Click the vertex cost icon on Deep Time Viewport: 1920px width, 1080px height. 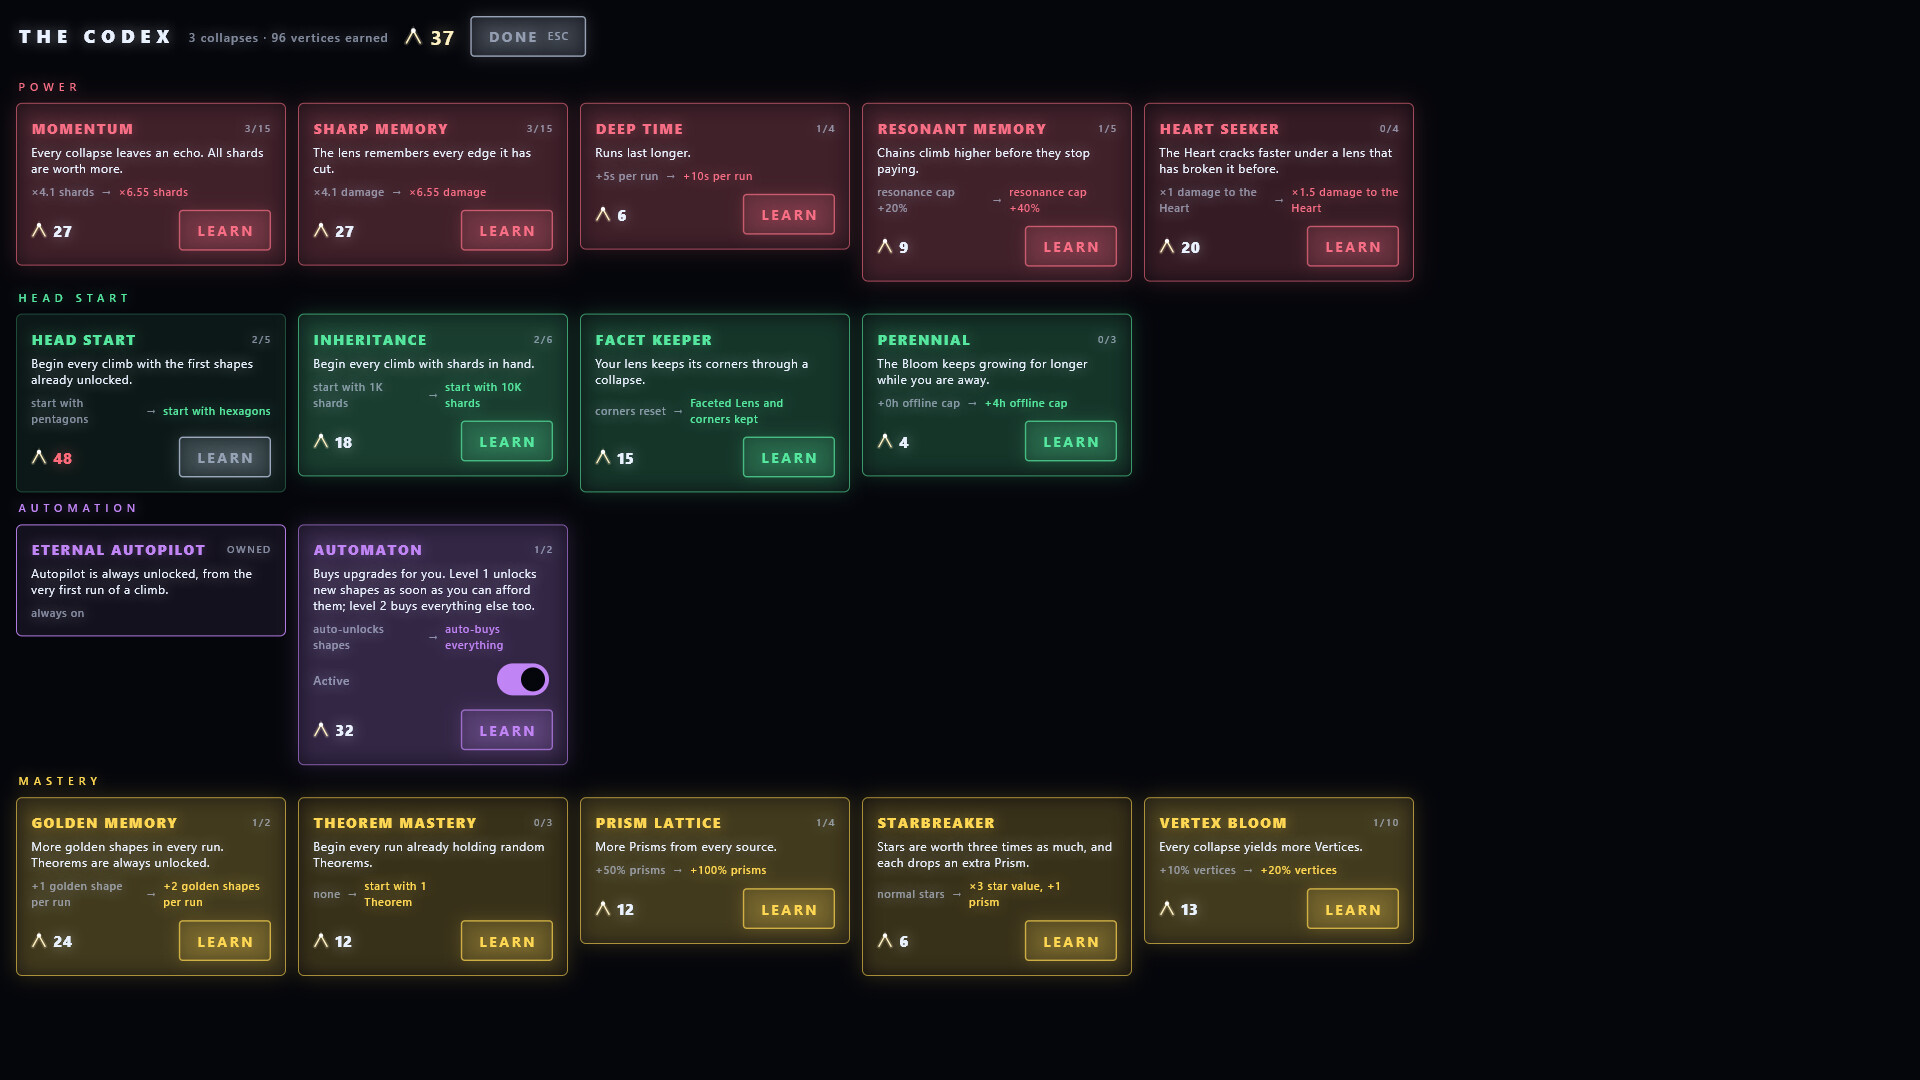click(x=603, y=215)
